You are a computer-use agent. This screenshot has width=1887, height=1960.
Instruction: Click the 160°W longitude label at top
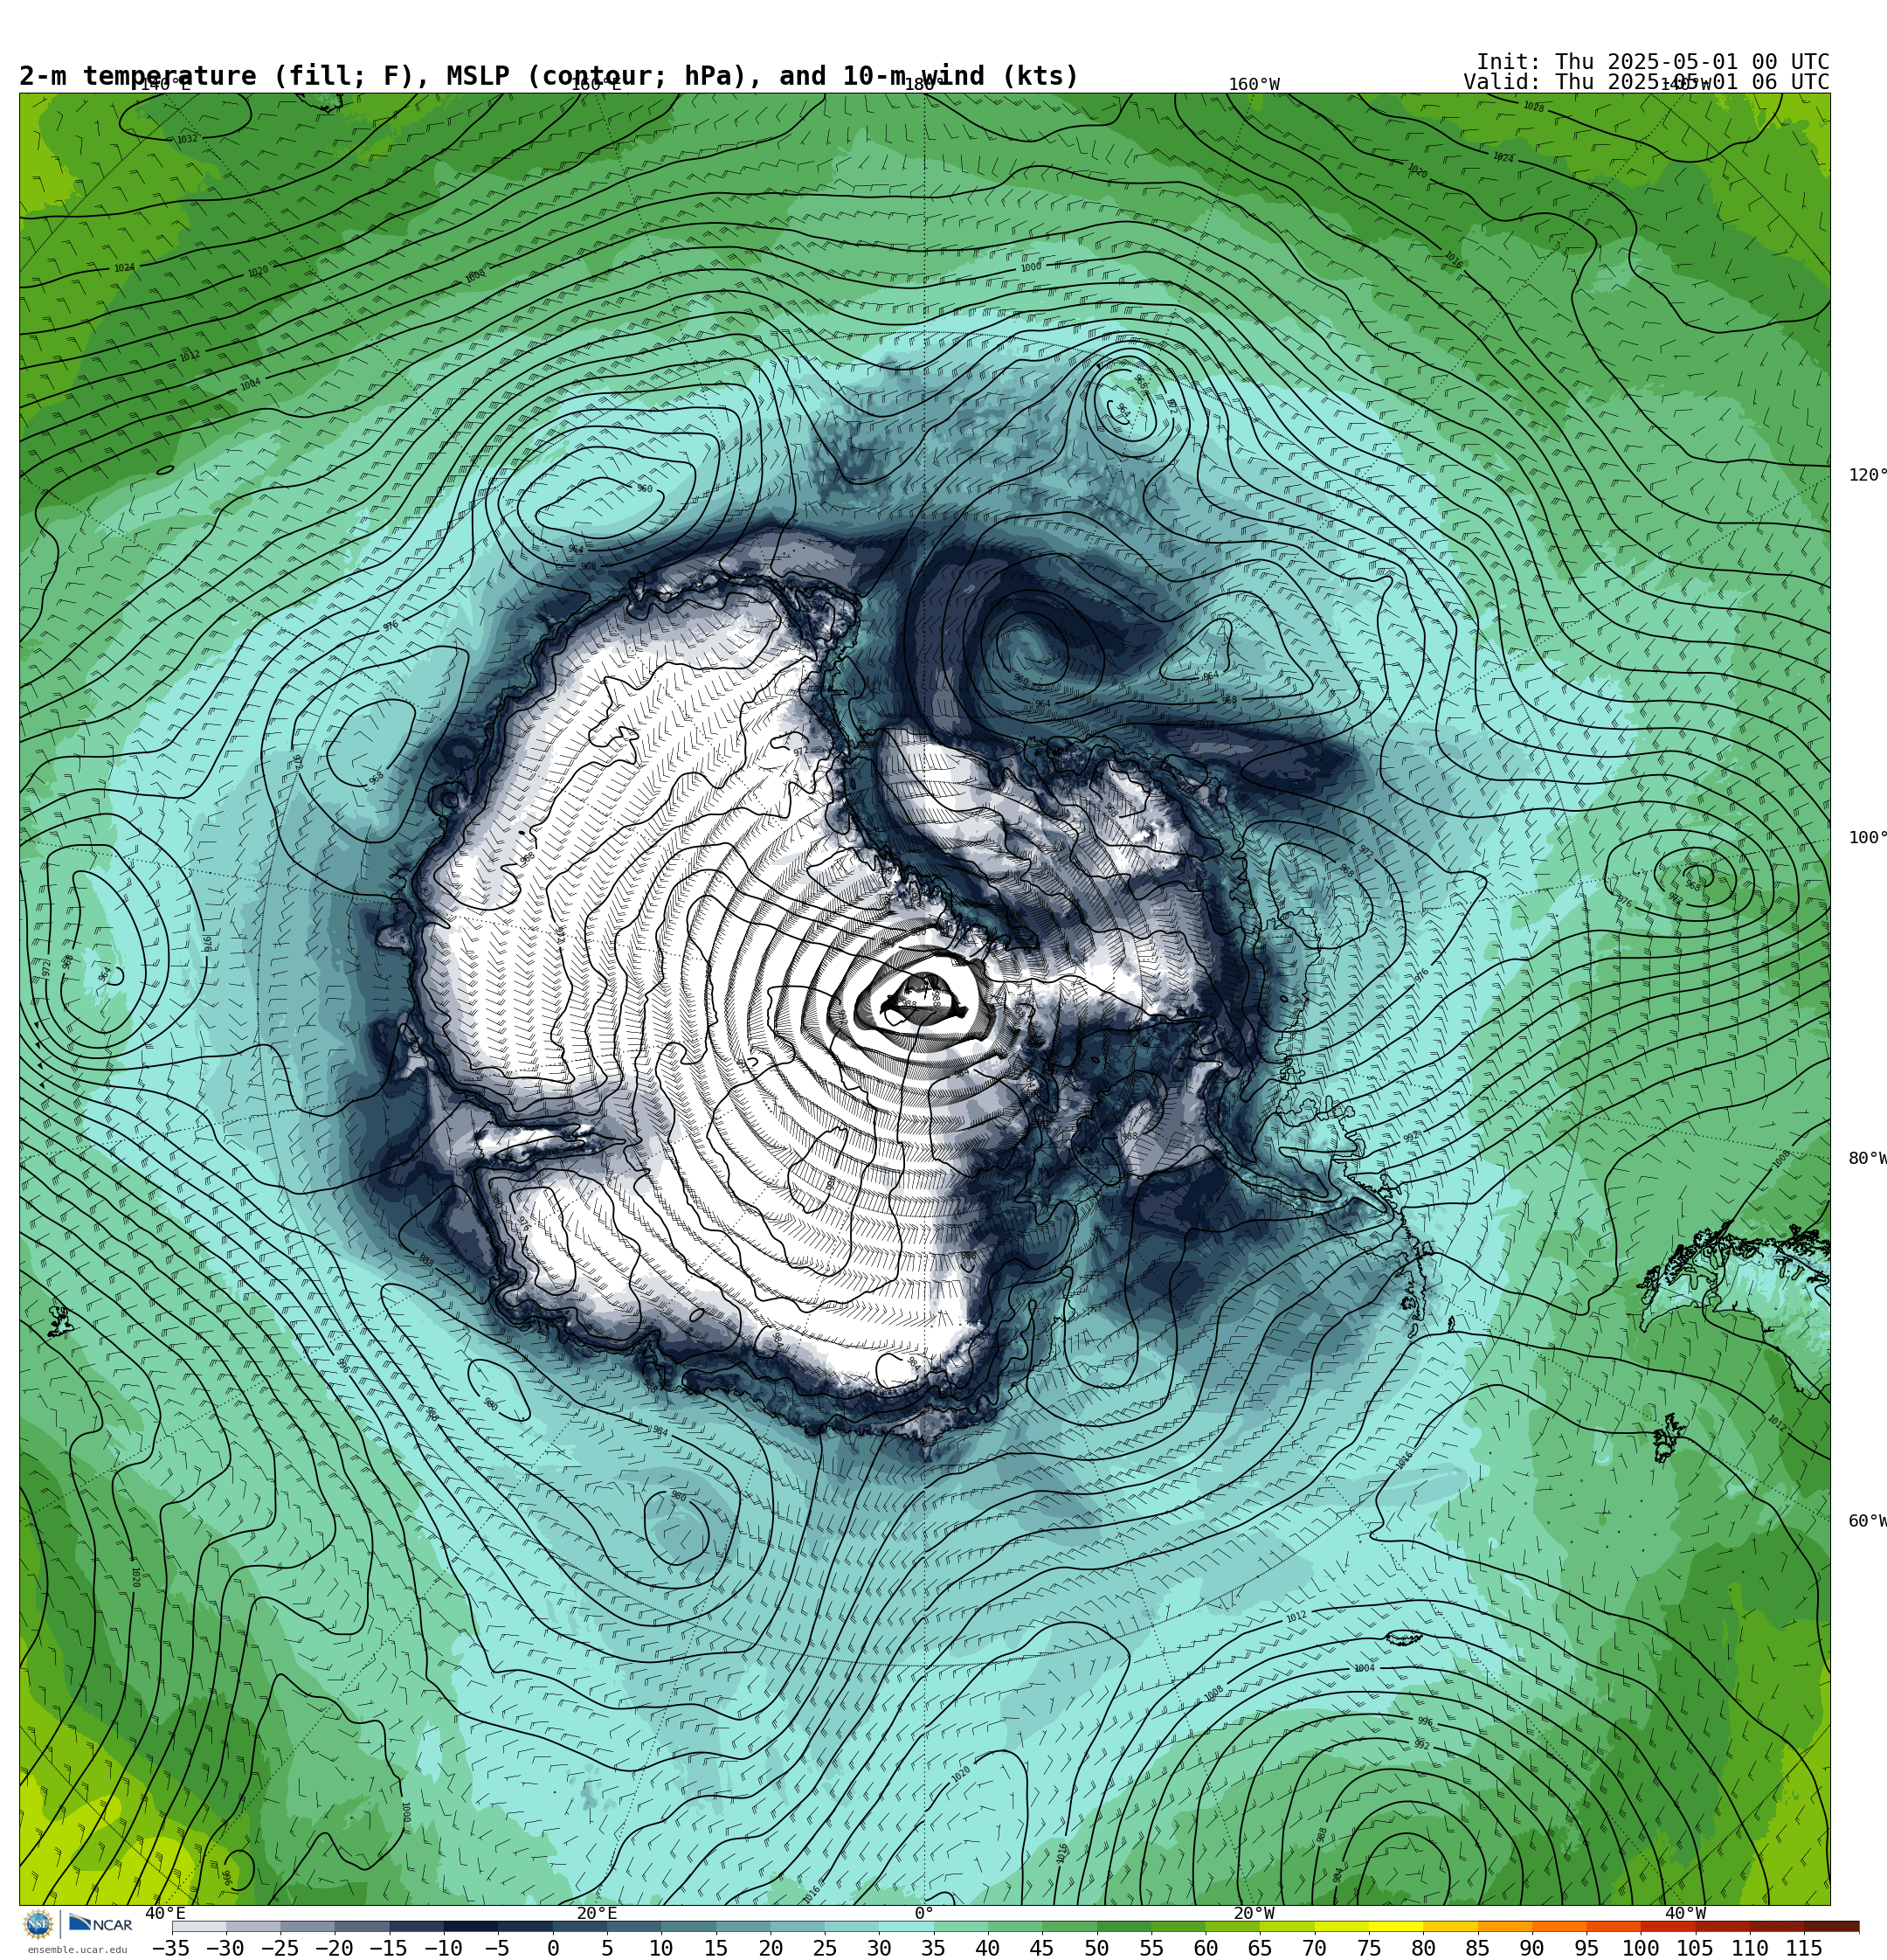click(x=1254, y=84)
